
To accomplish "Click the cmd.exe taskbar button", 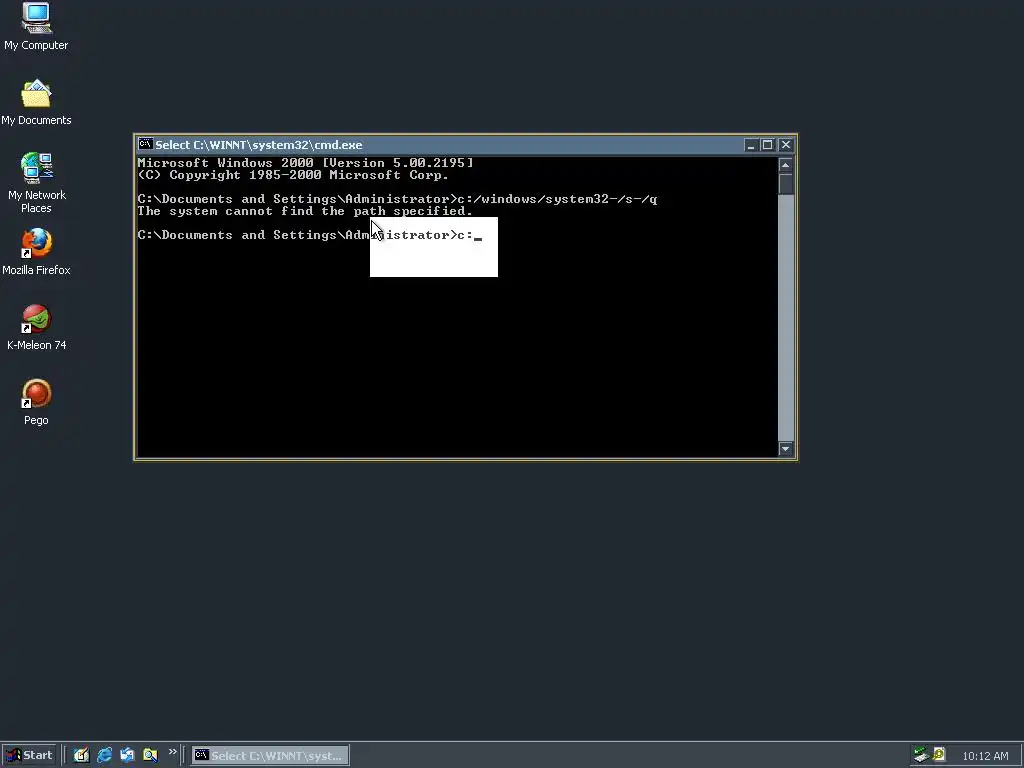I will point(270,756).
